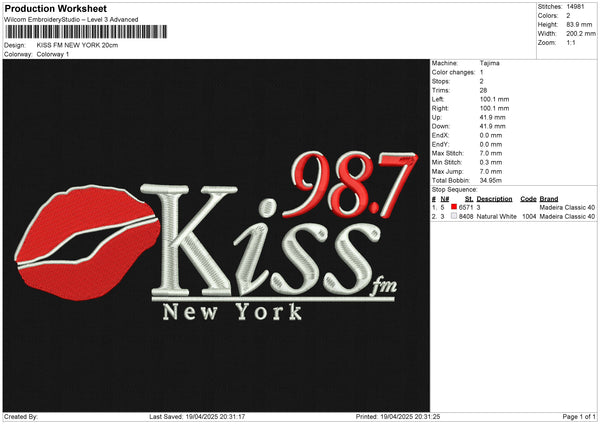Screen dimensions: 600x424
Task: Click the 'Brand' column header
Action: [549, 199]
